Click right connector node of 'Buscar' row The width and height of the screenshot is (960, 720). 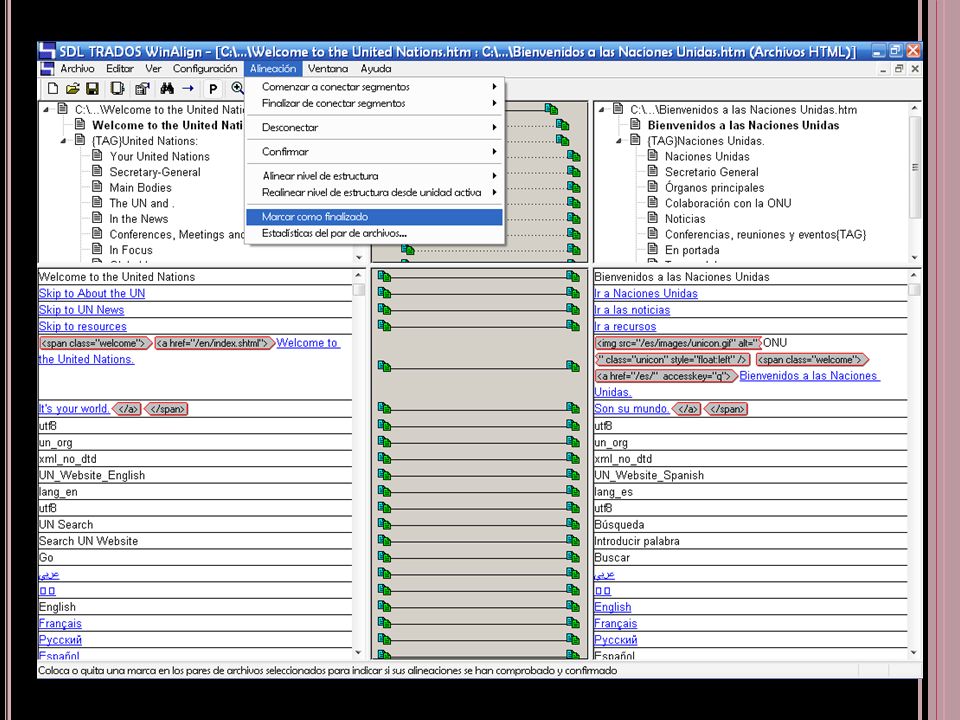pyautogui.click(x=573, y=557)
